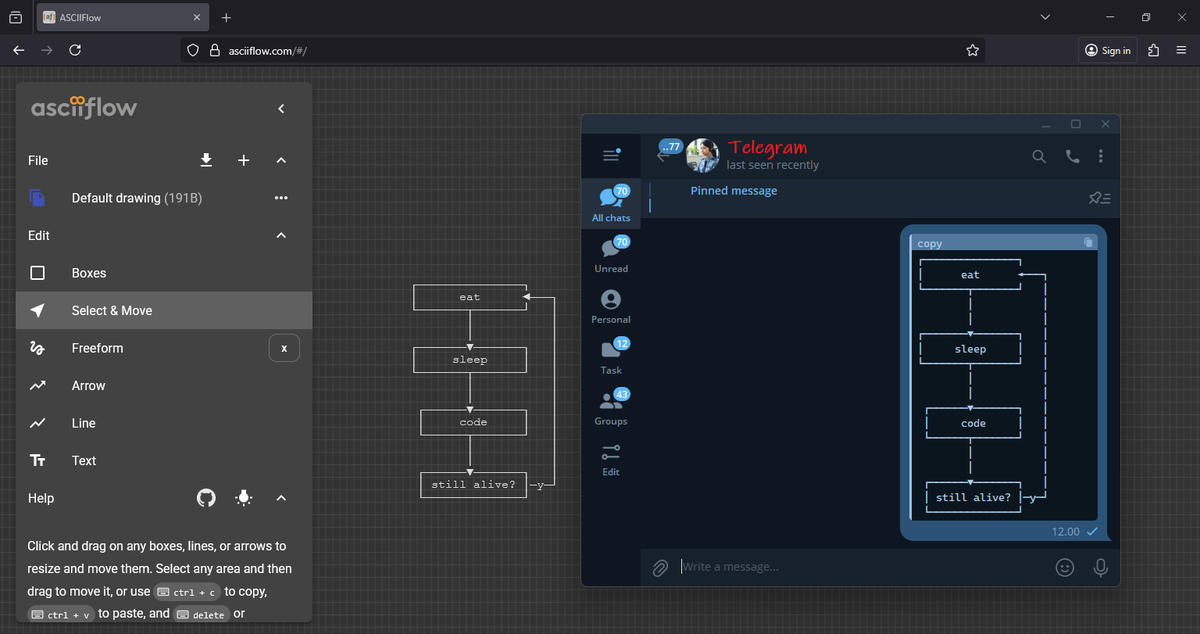Viewport: 1200px width, 634px height.
Task: Click the code box on canvas
Action: pyautogui.click(x=473, y=422)
